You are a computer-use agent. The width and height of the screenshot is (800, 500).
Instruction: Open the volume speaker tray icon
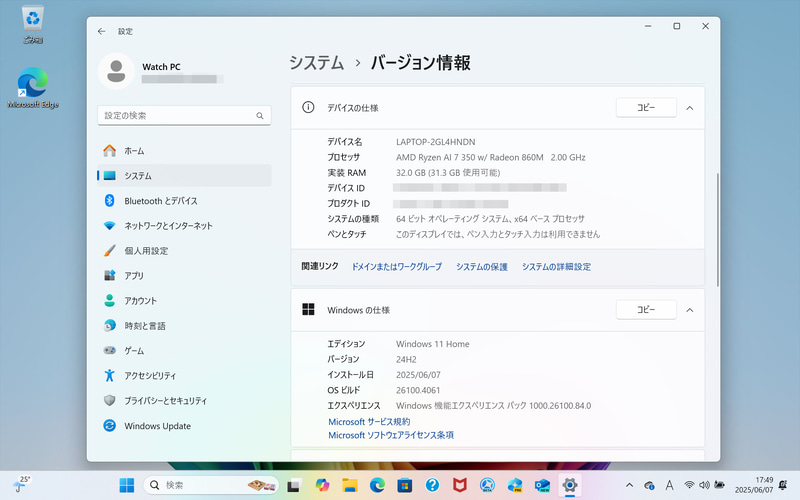point(704,485)
